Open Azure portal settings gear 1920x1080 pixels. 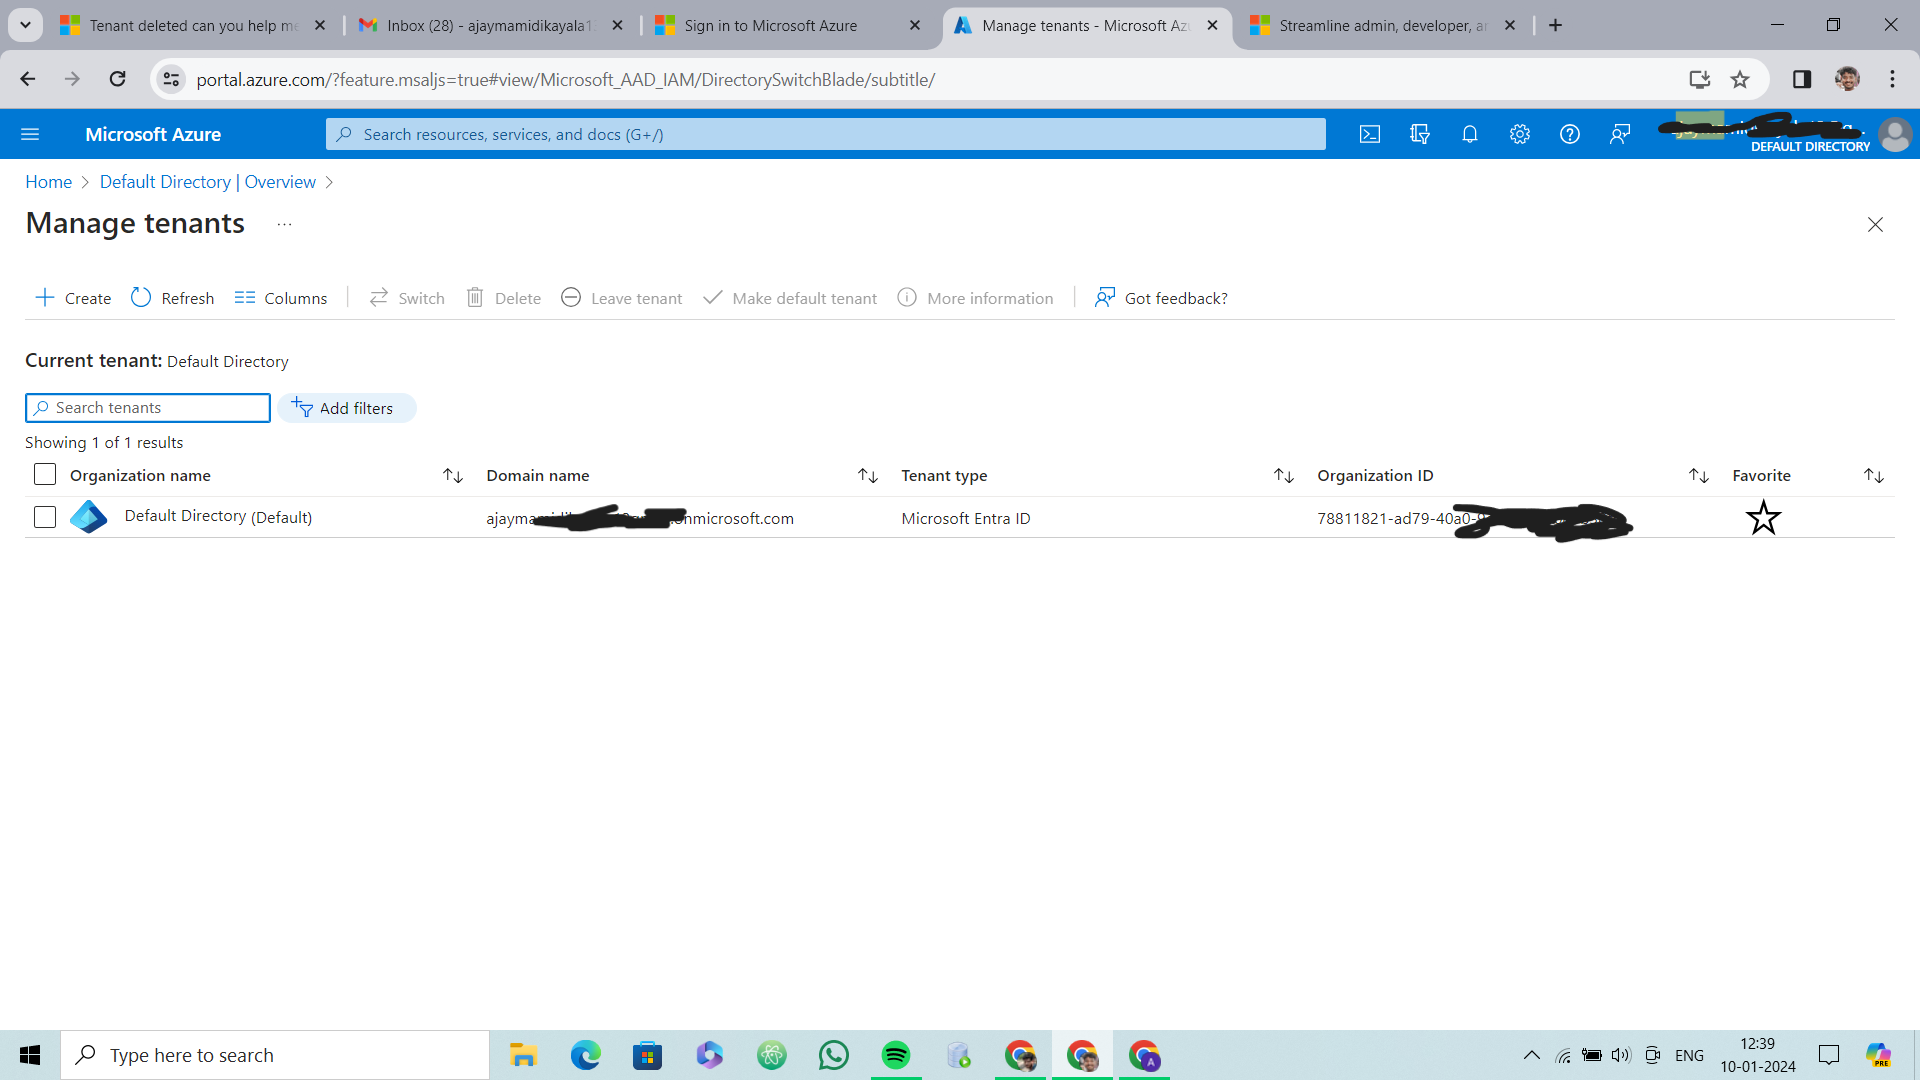(x=1520, y=134)
